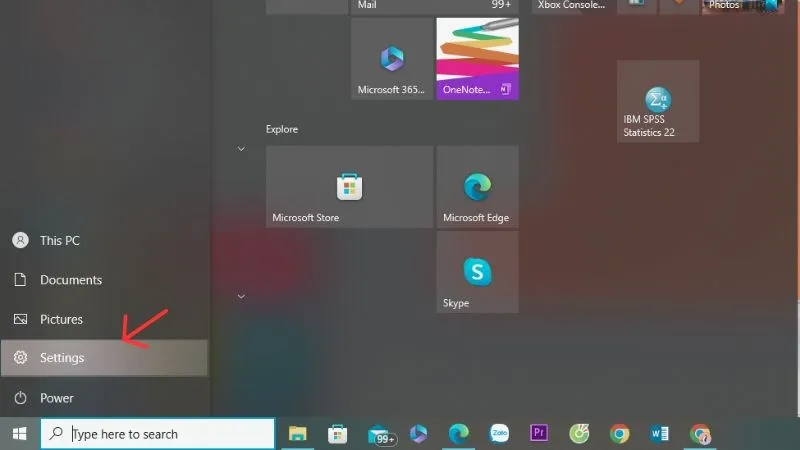
Task: Click the Windows Start button
Action: (x=19, y=434)
